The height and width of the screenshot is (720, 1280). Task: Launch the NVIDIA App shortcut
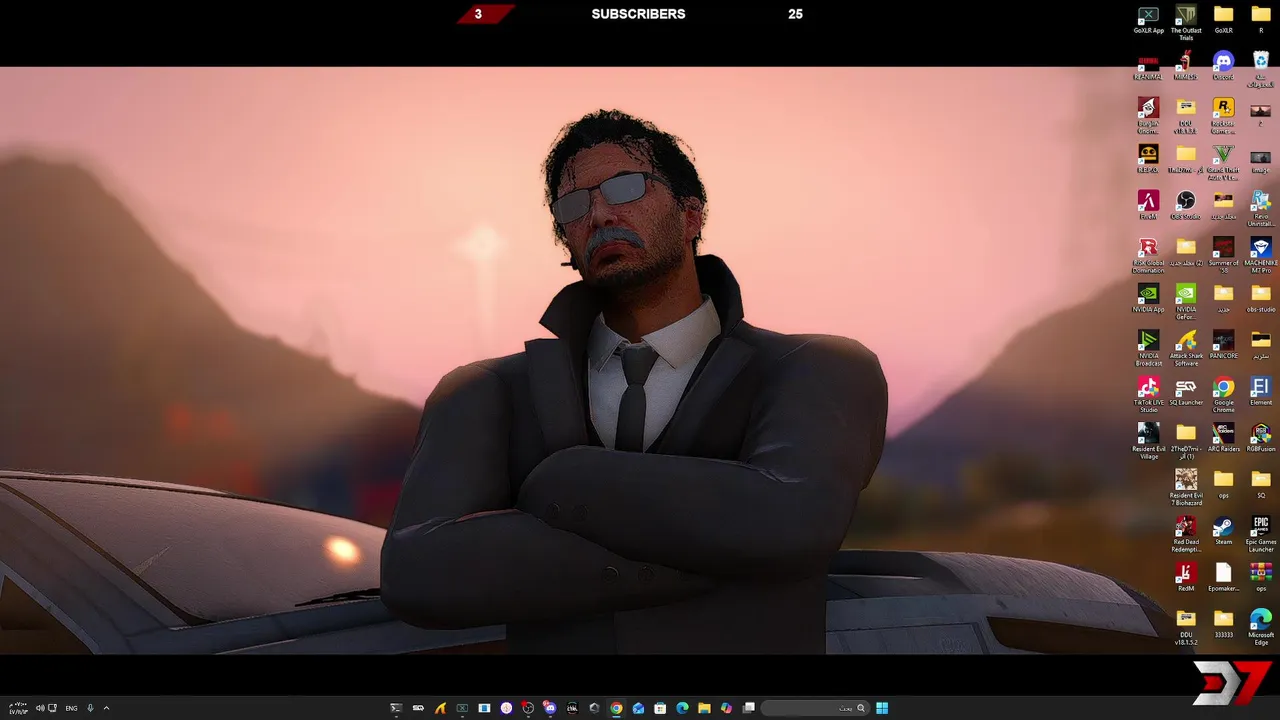[1148, 299]
